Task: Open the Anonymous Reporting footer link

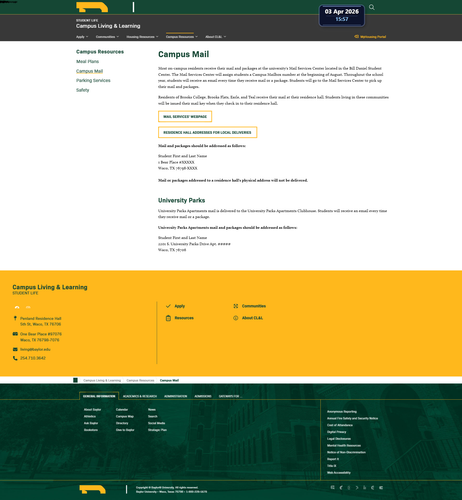Action: [342, 412]
